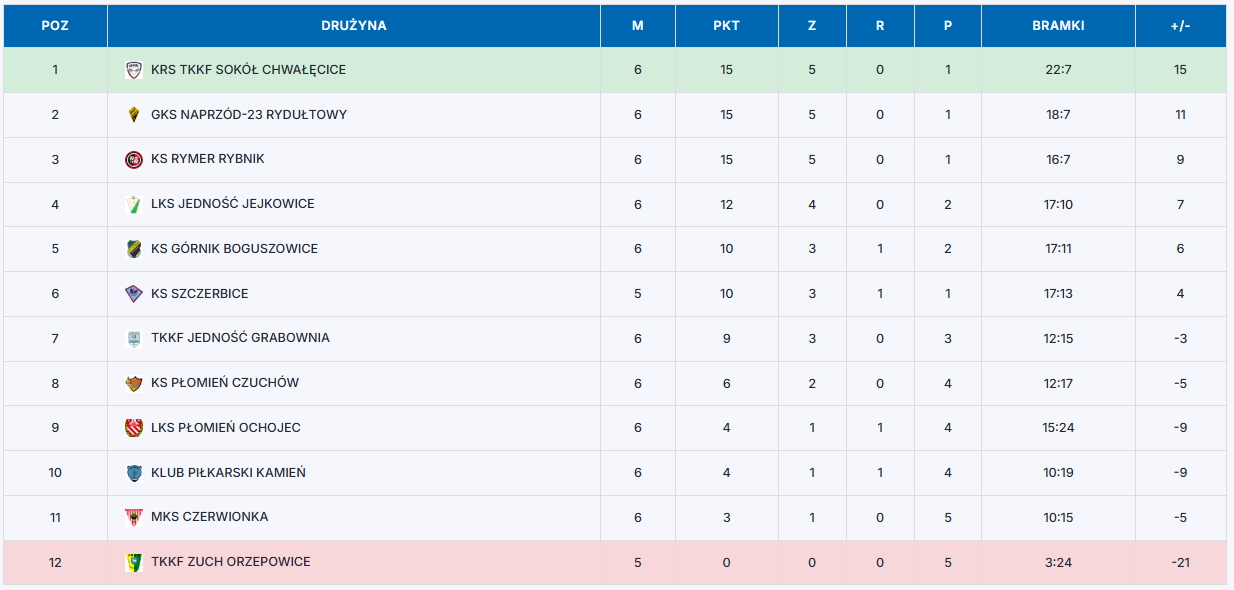
Task: Click the KS Płomień Czuchów club logo
Action: pos(134,383)
